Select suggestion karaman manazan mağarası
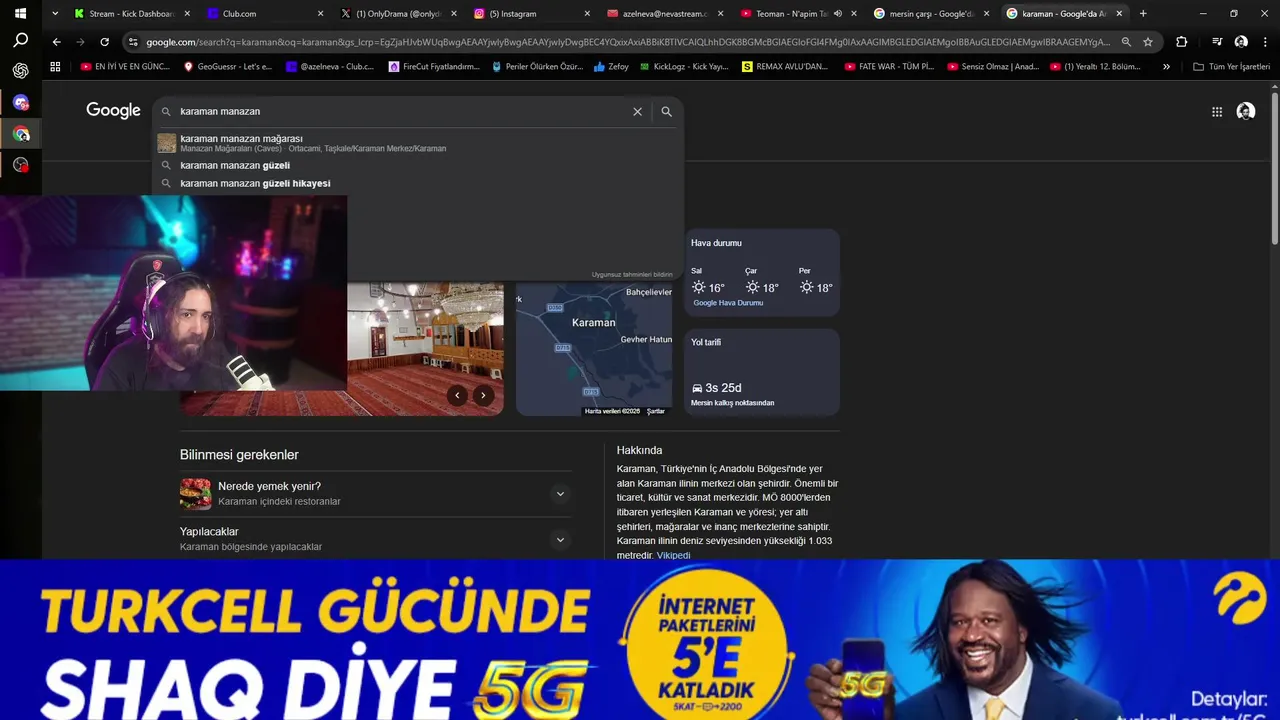Image resolution: width=1280 pixels, height=720 pixels. 418,143
